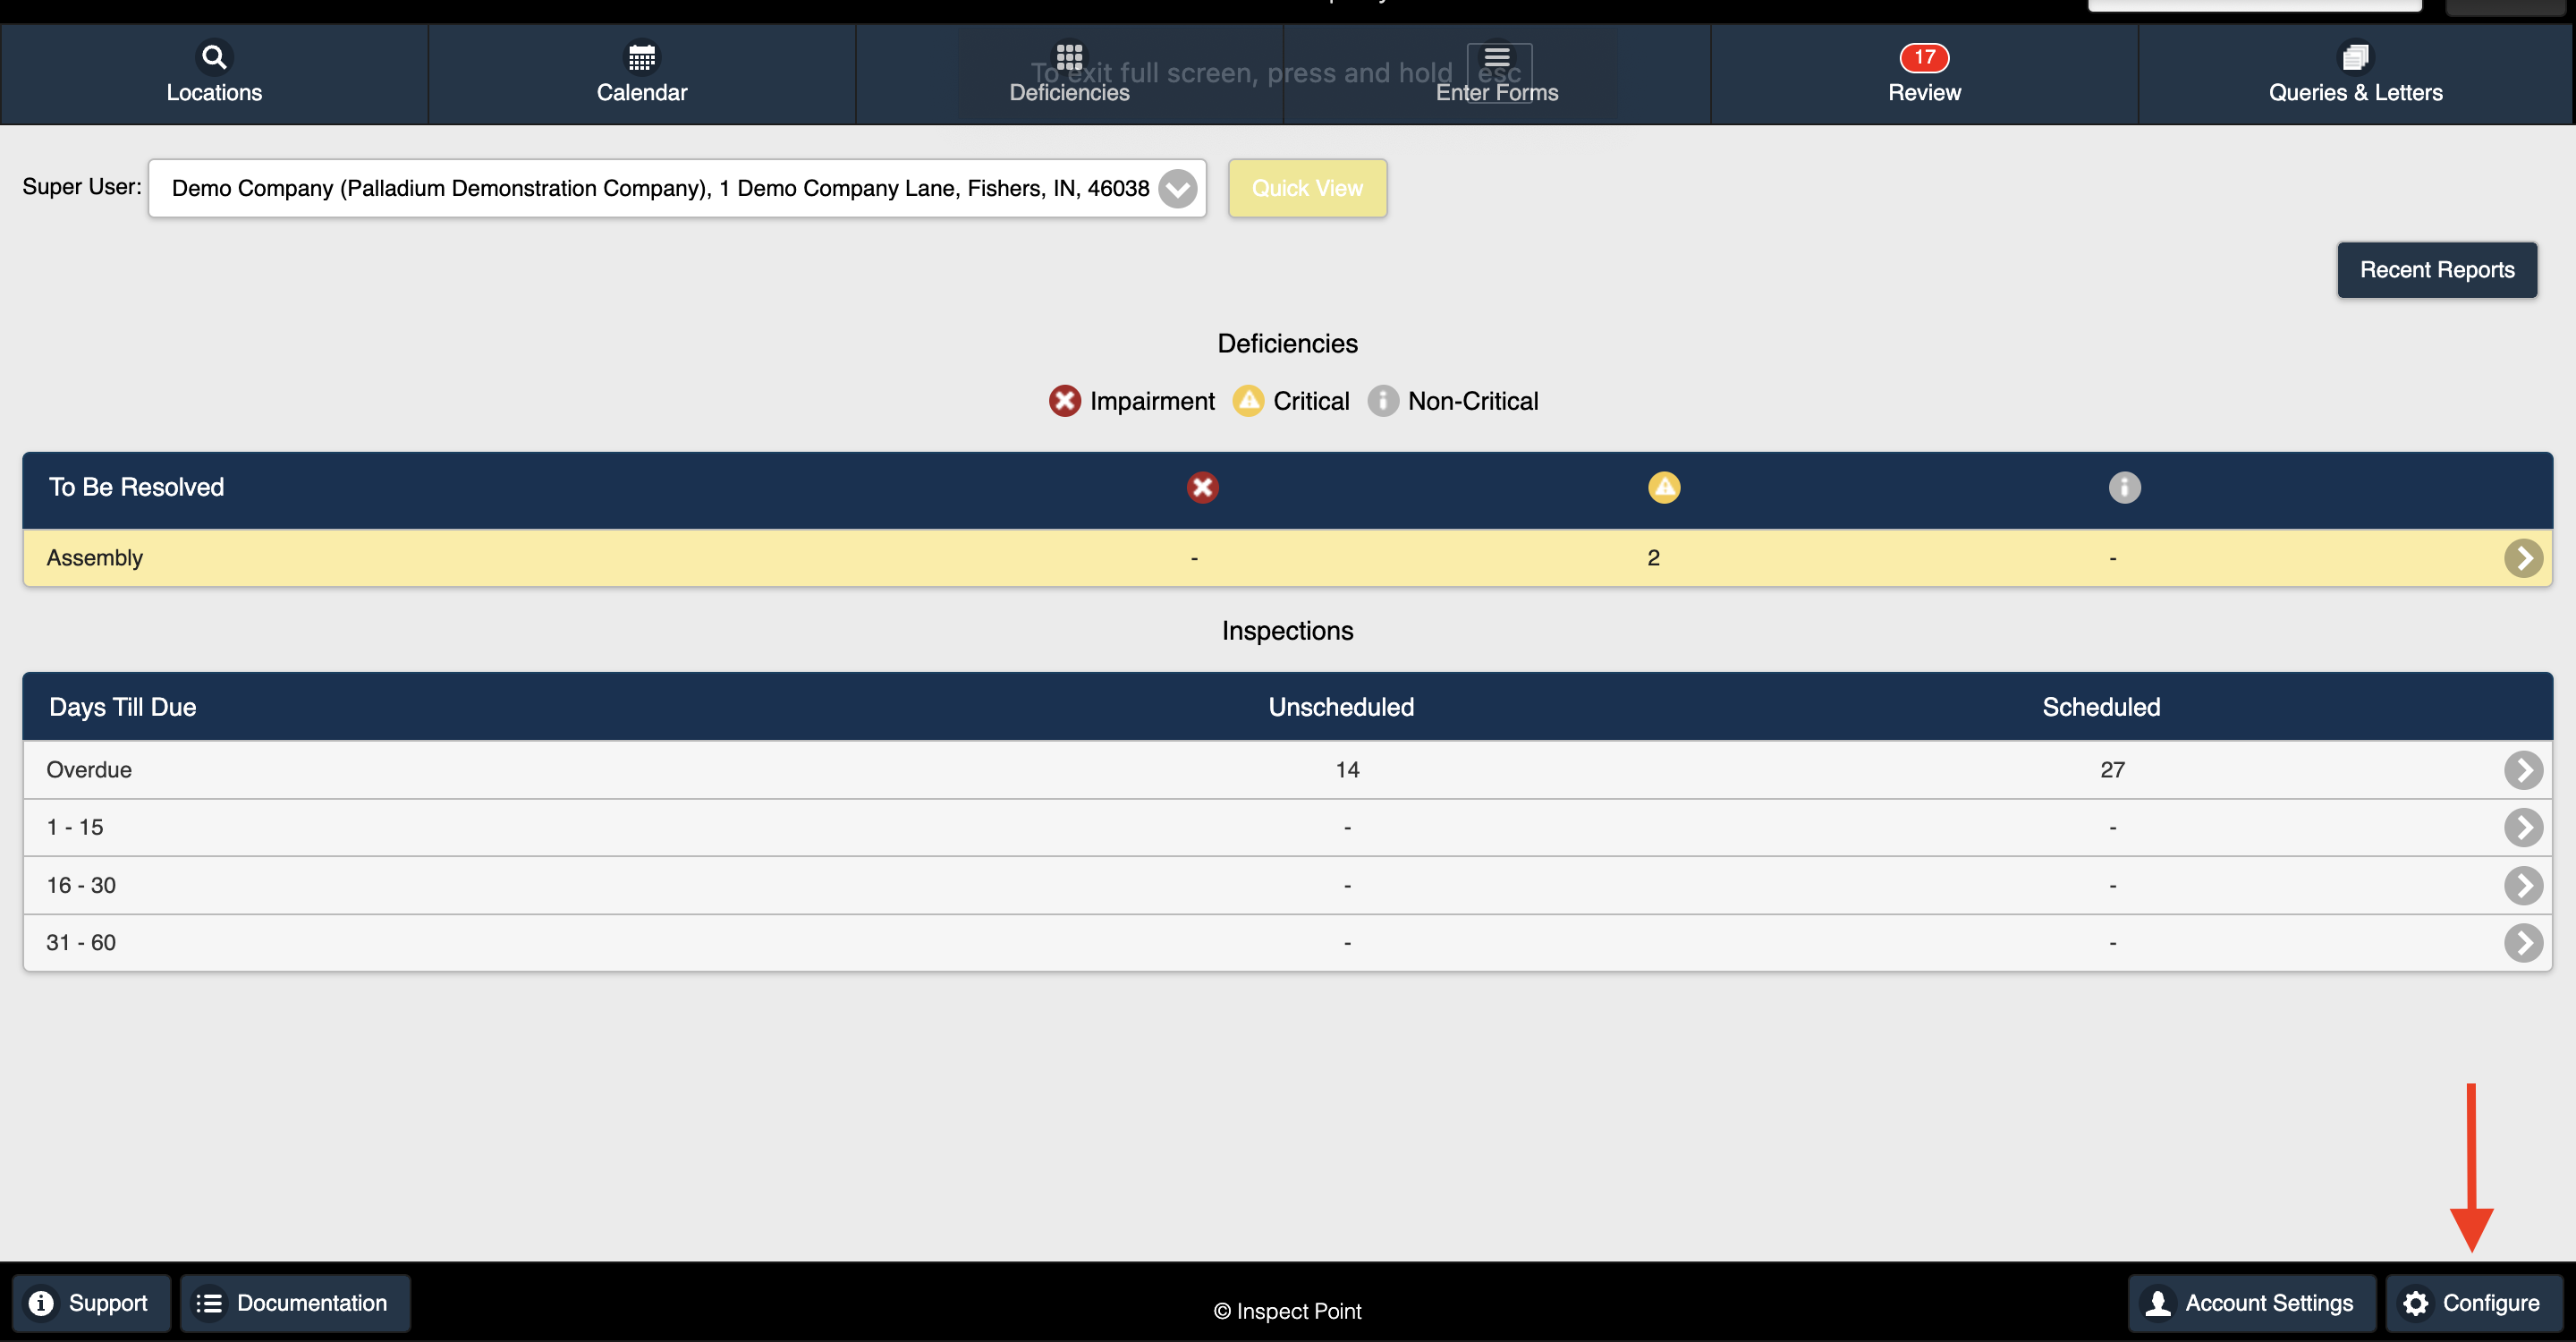Open the Documentation link

295,1303
